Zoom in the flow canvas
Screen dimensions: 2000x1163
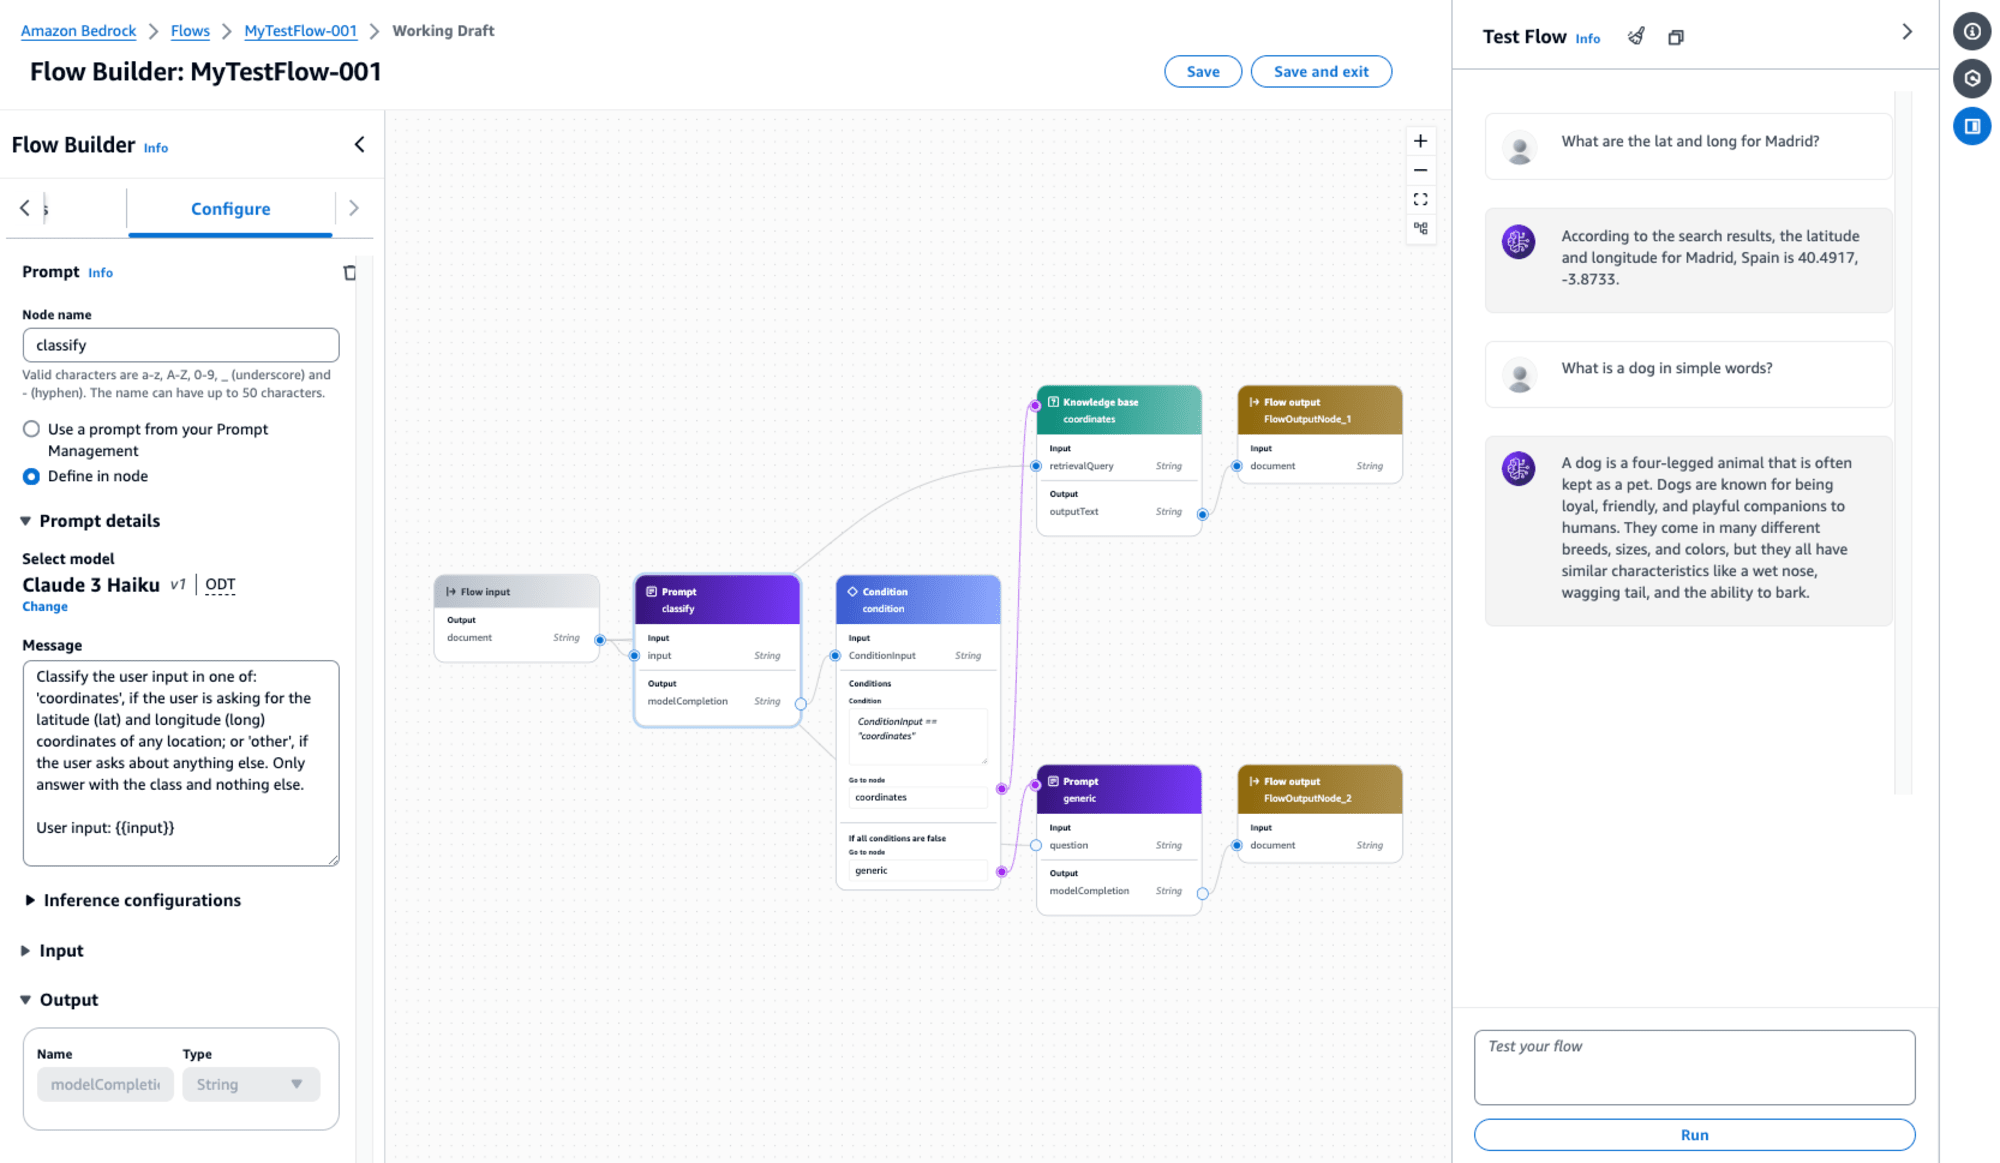tap(1420, 141)
